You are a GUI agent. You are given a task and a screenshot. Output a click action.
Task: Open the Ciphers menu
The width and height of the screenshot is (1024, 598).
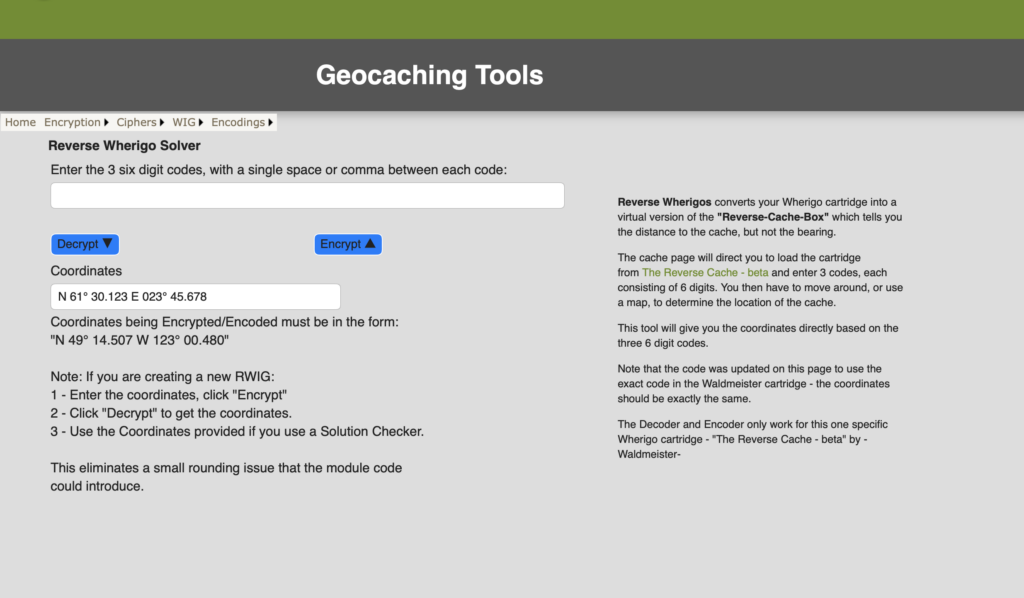pyautogui.click(x=136, y=122)
